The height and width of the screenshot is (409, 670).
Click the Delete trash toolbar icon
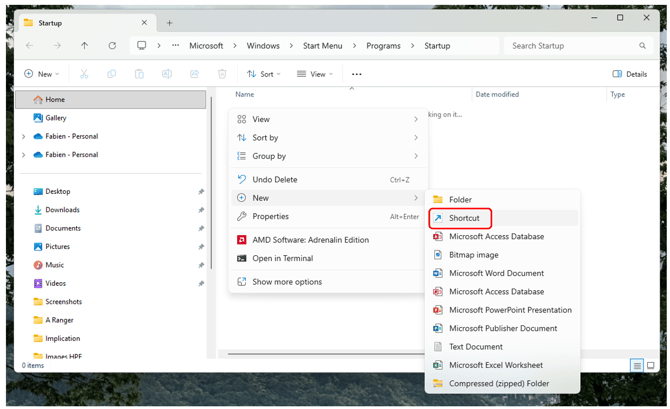pyautogui.click(x=222, y=74)
